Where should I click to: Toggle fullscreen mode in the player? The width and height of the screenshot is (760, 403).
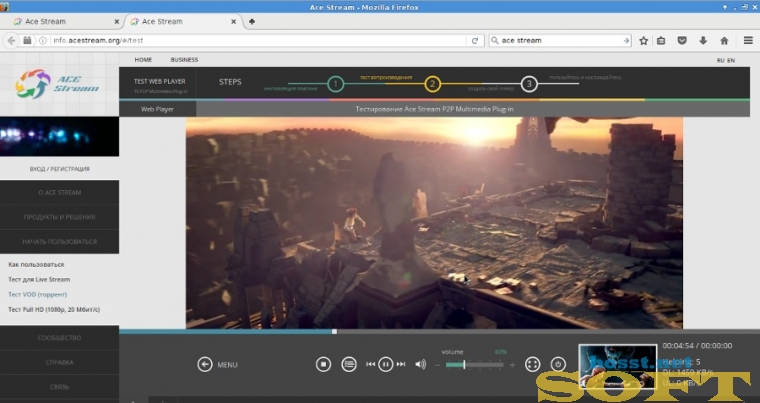coord(533,364)
